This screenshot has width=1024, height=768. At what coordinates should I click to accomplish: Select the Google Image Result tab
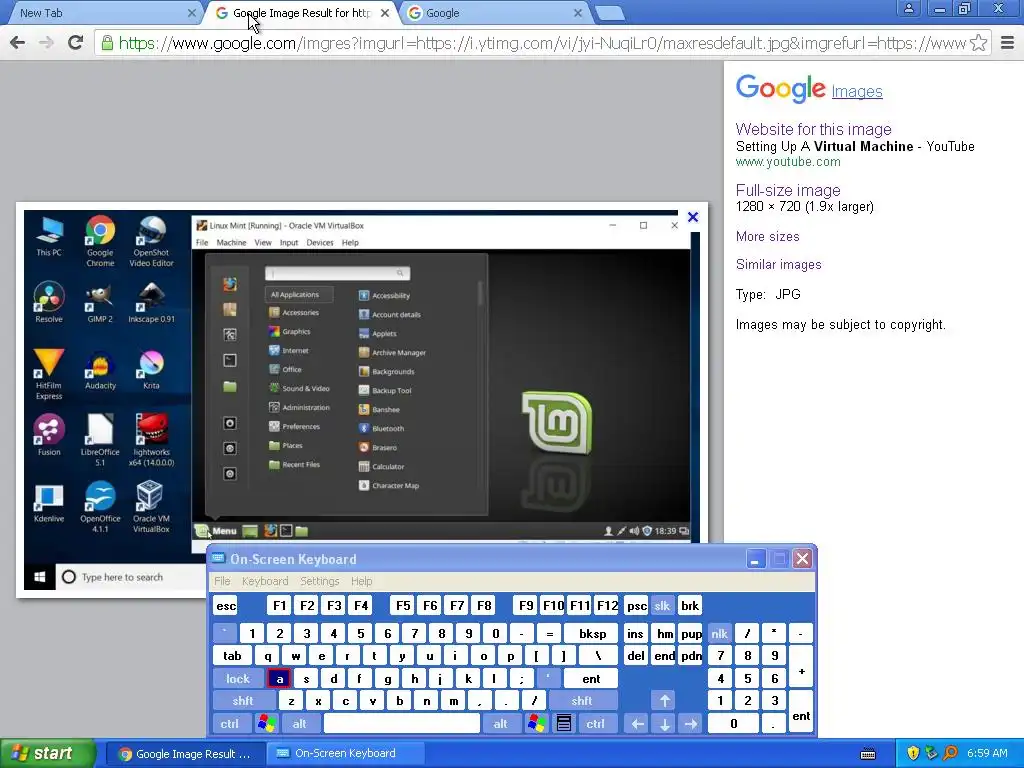(x=302, y=13)
